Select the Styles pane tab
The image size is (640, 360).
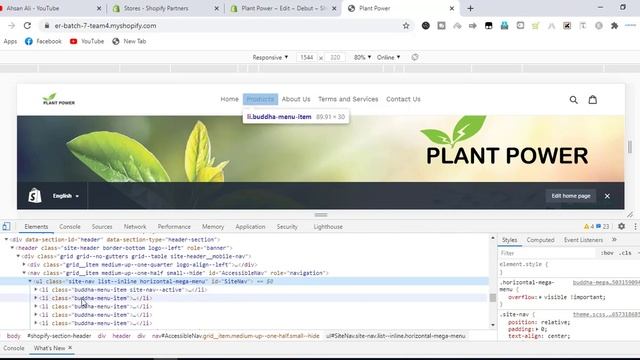[509, 240]
